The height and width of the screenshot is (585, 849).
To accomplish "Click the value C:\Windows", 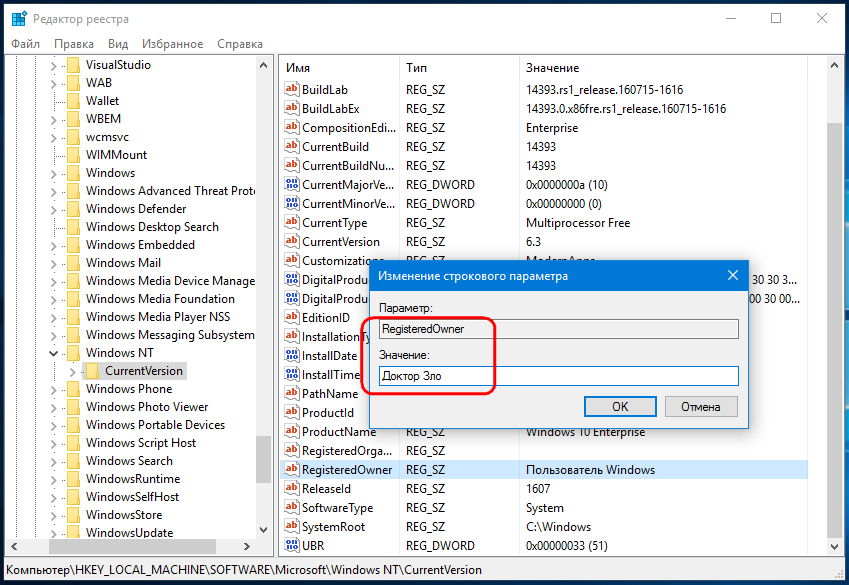I will tap(558, 526).
